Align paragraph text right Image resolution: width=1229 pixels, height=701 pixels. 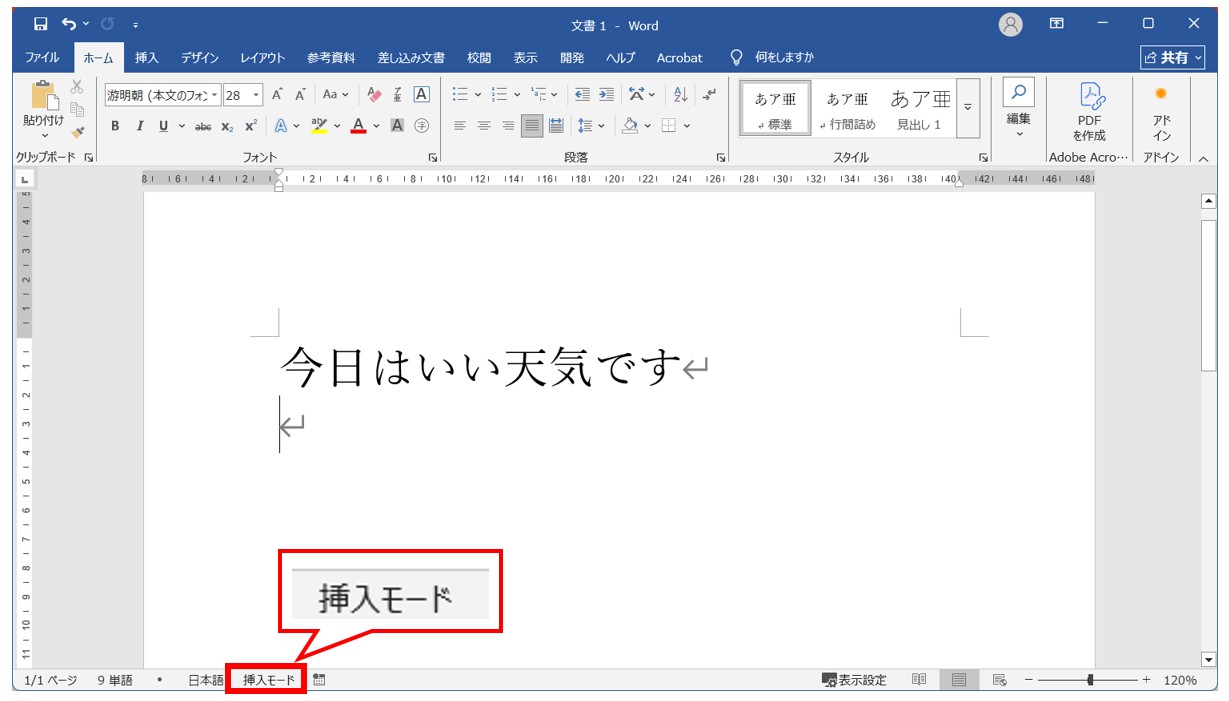(x=508, y=126)
